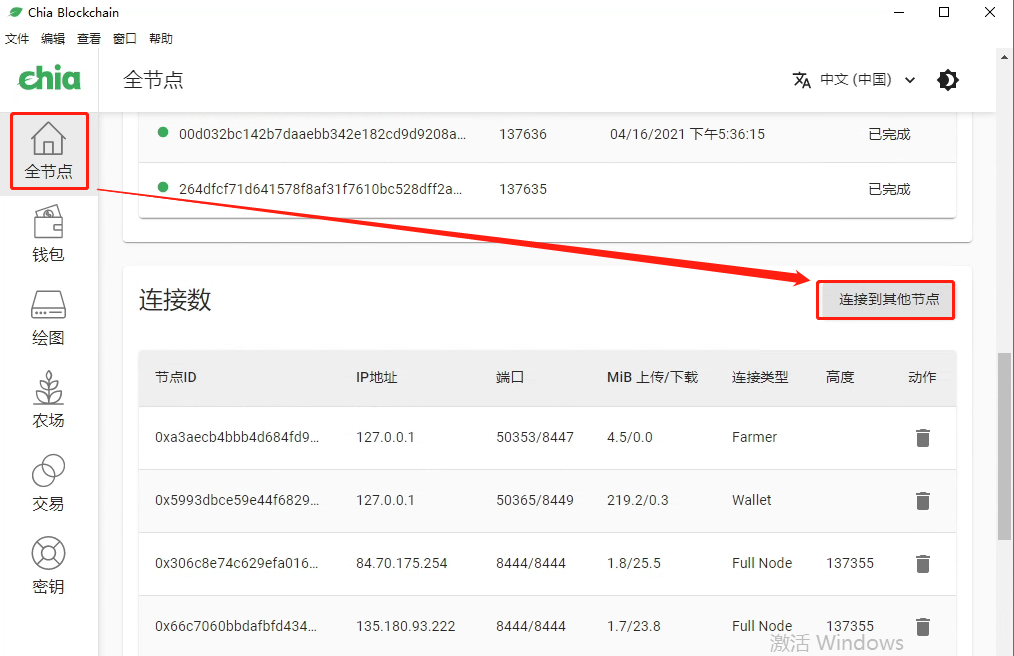Delete the Wallet connection with trash icon
Viewport: 1014px width, 656px height.
point(922,500)
